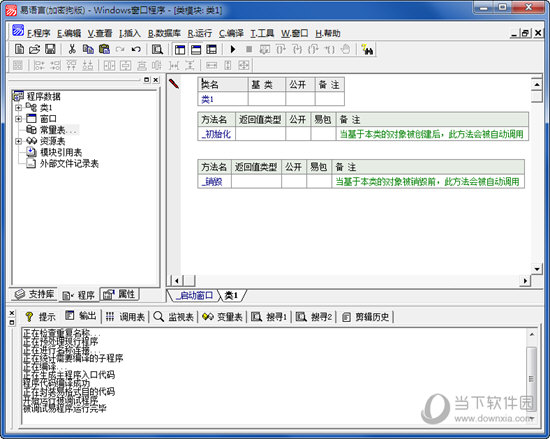Click editor horizontal scrollbar left arrow
The width and height of the screenshot is (550, 439).
coord(177,281)
